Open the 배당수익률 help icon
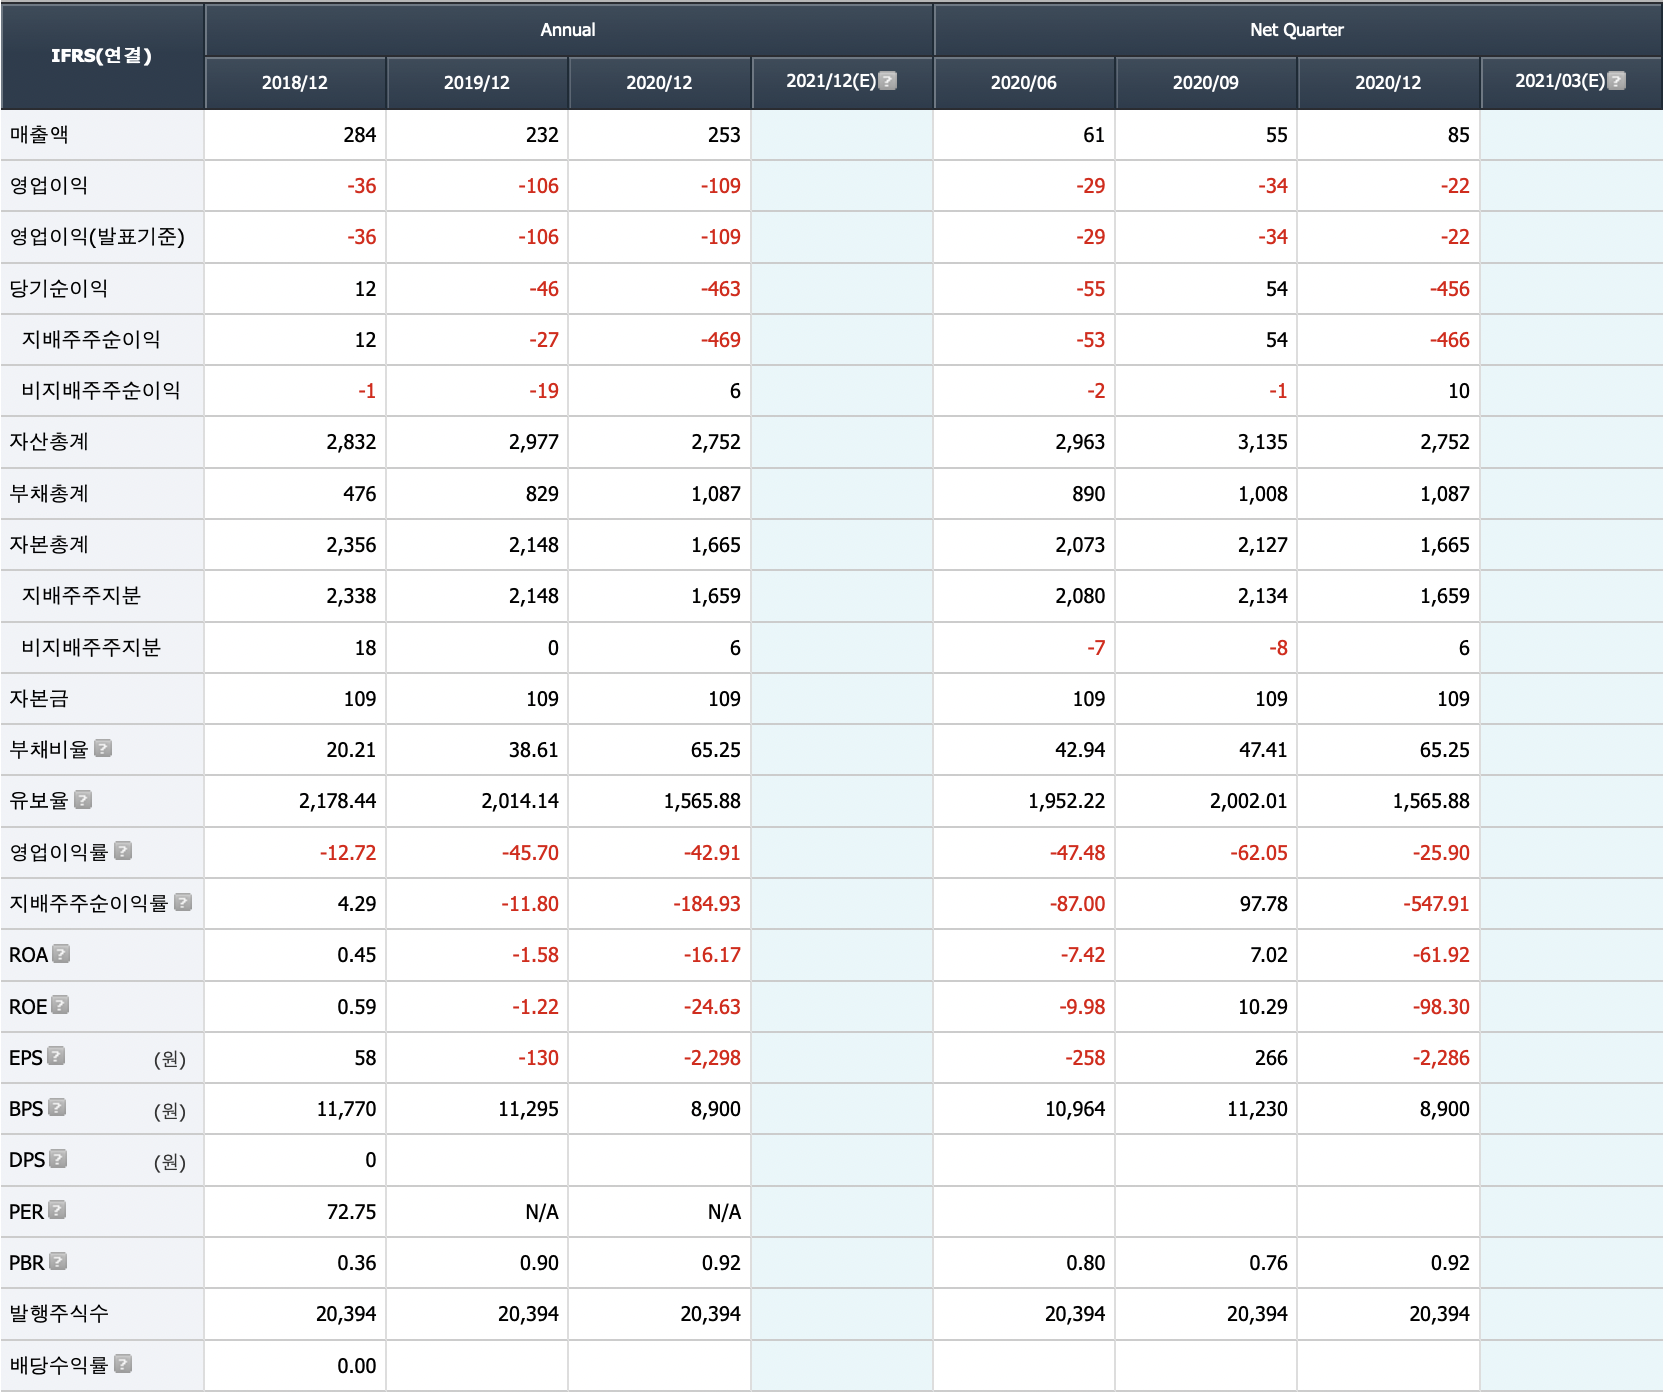This screenshot has width=1668, height=1394. (123, 1364)
